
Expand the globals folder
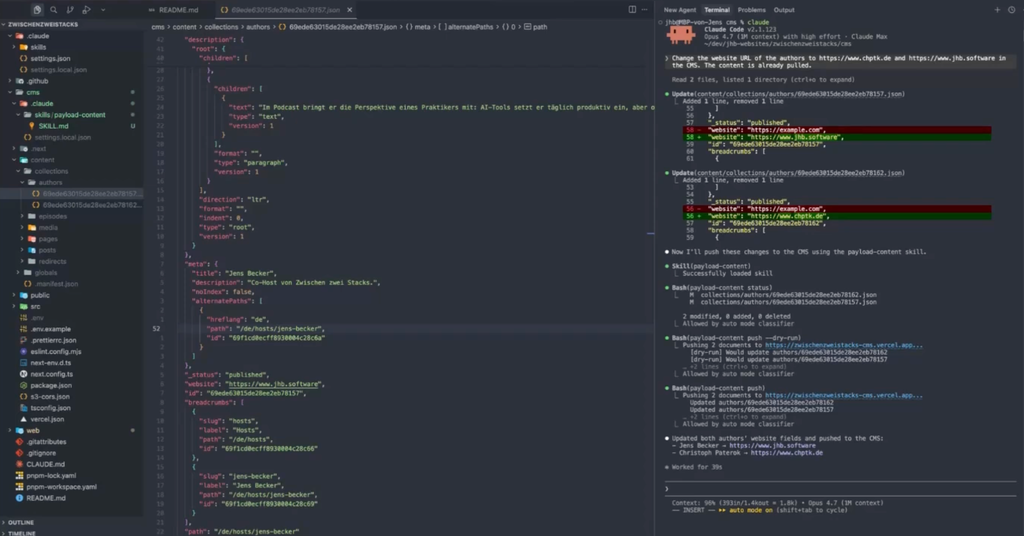pyautogui.click(x=46, y=273)
